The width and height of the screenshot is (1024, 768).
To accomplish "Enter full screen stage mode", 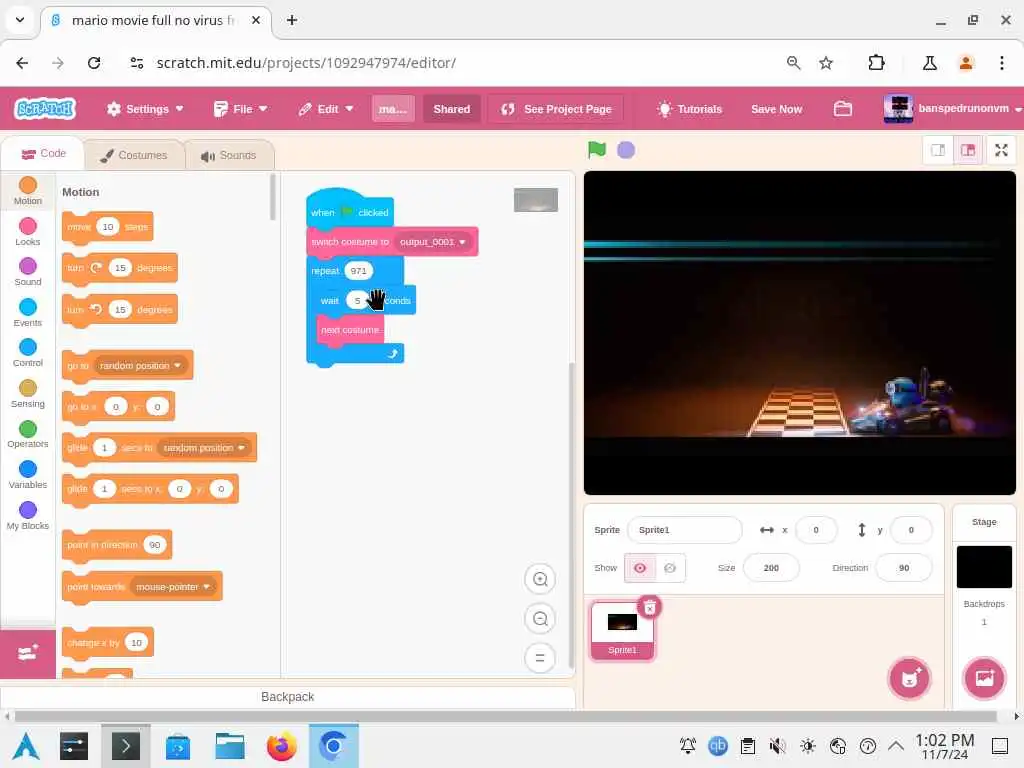I will [x=1001, y=150].
